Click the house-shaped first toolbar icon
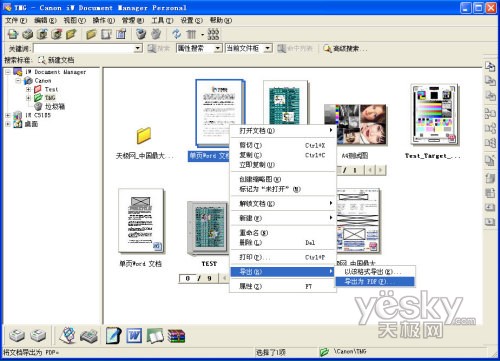Screen dimensions: 500x361 tap(13, 34)
